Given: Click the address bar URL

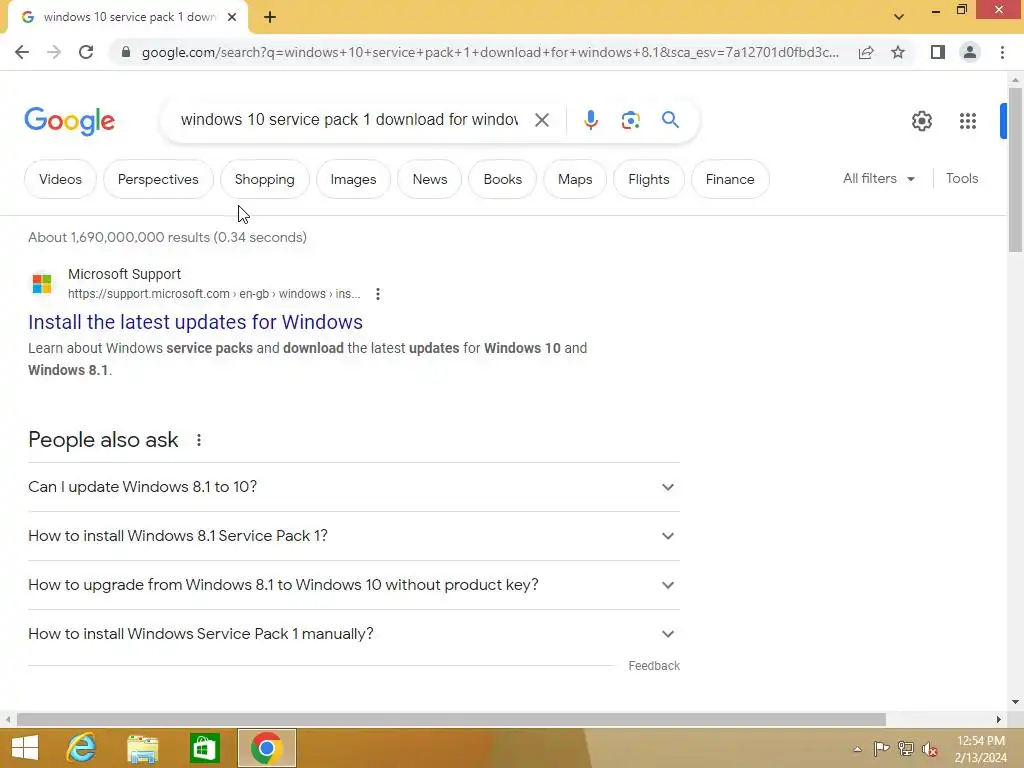Looking at the screenshot, I should [x=490, y=52].
